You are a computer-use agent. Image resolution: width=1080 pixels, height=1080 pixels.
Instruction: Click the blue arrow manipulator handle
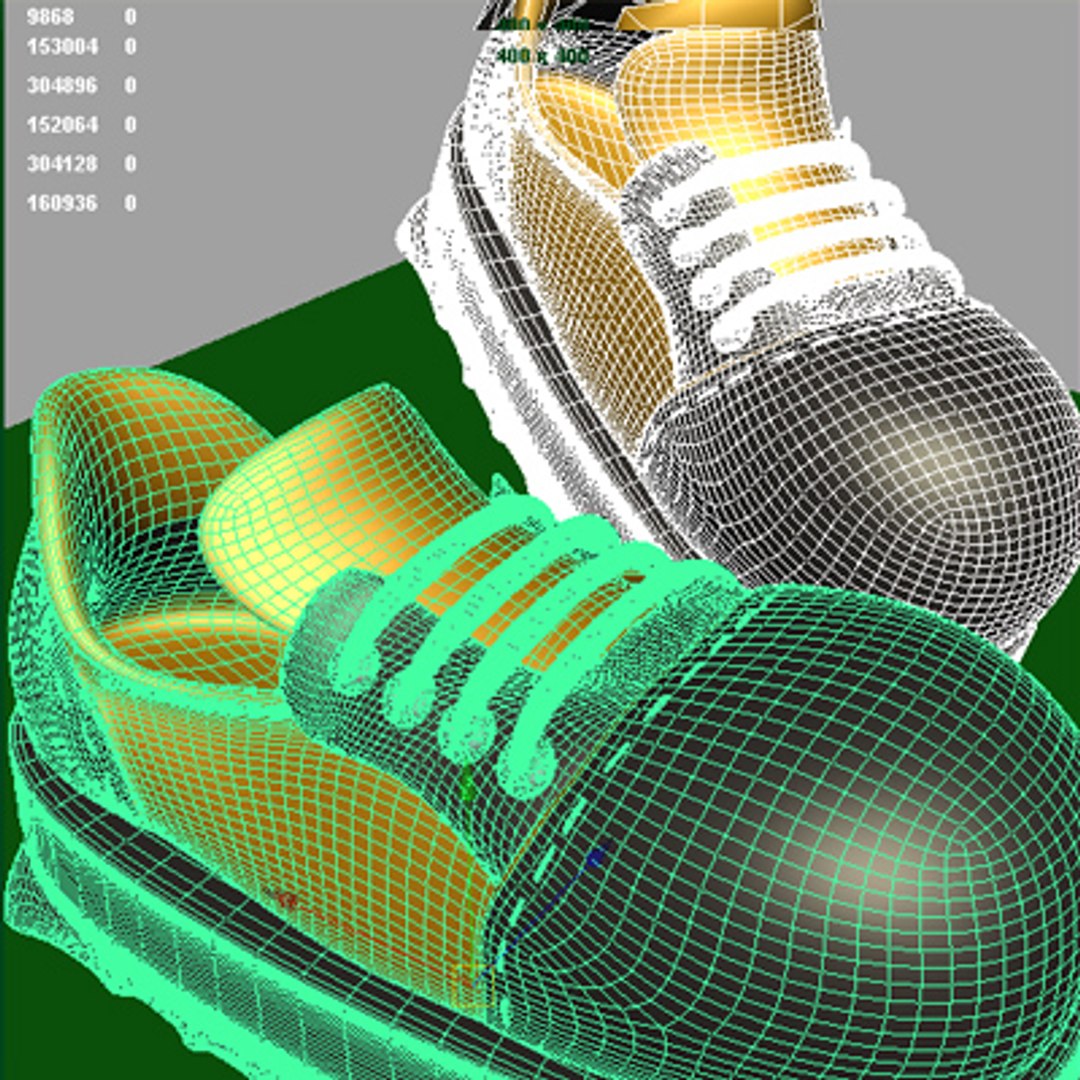click(x=596, y=856)
